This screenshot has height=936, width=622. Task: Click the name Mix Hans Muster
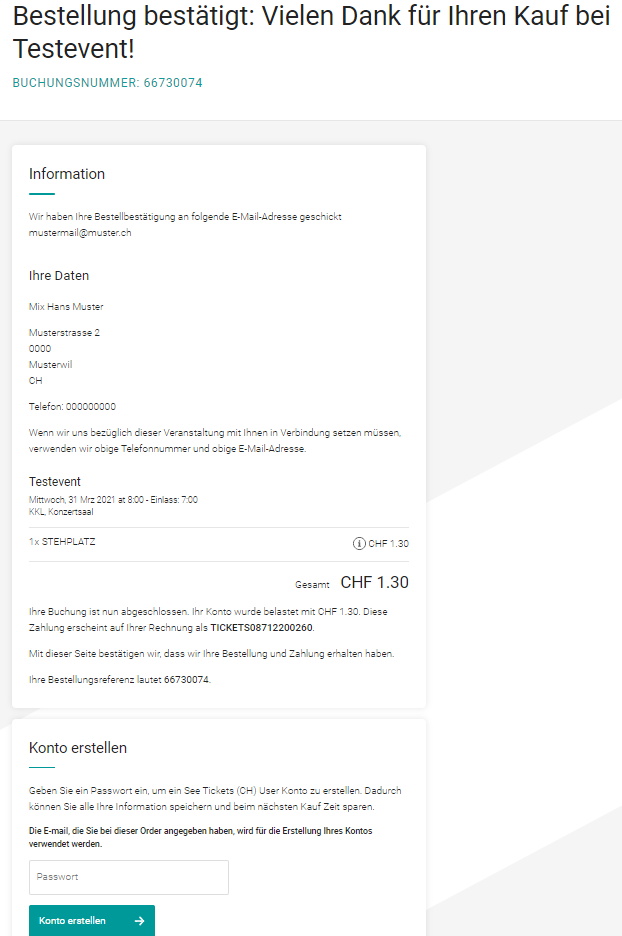coord(66,307)
